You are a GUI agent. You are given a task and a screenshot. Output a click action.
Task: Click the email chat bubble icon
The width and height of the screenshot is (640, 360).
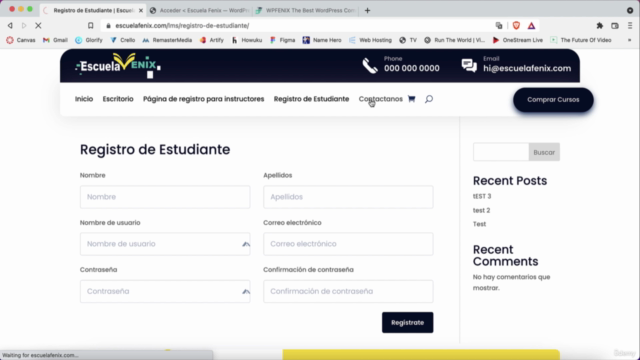click(469, 65)
